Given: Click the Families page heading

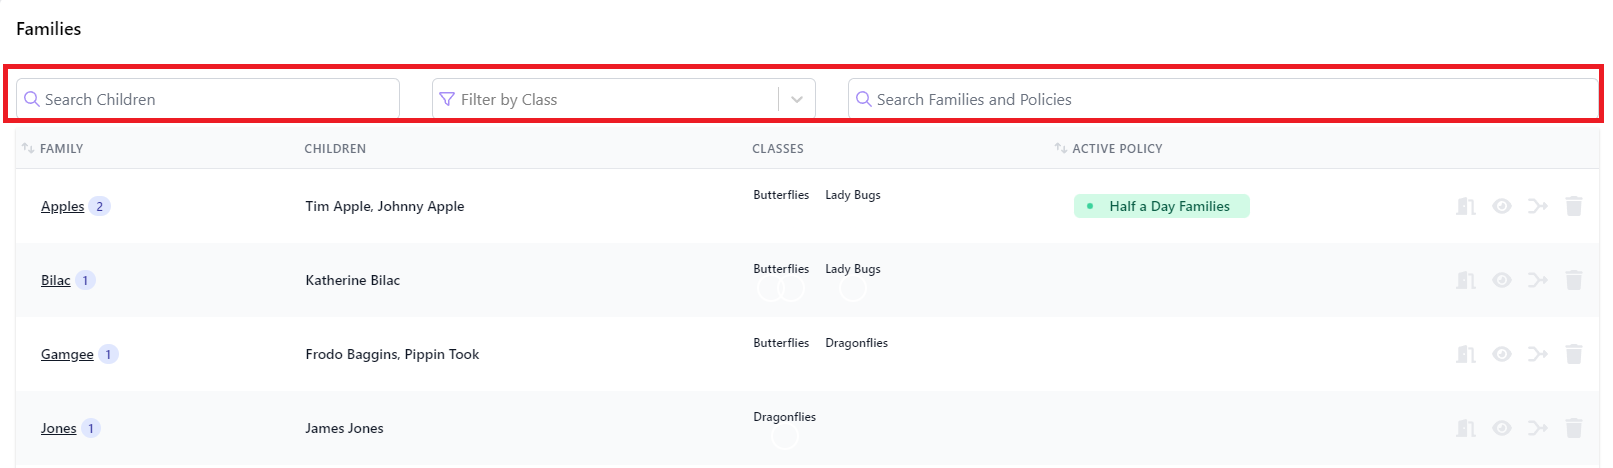Looking at the screenshot, I should click(x=49, y=29).
